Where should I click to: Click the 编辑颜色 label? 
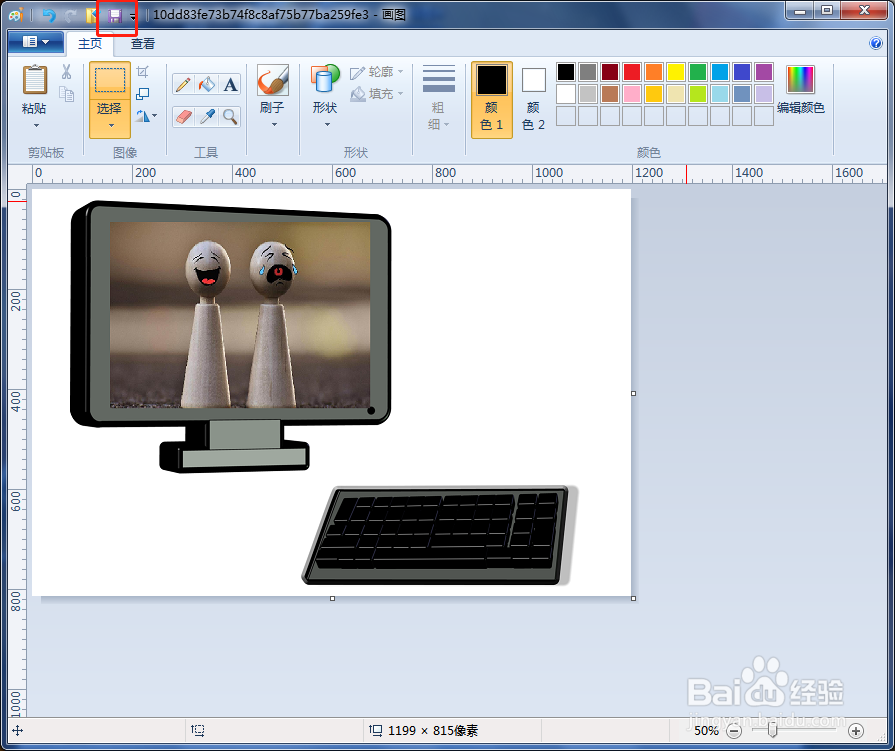pos(800,107)
